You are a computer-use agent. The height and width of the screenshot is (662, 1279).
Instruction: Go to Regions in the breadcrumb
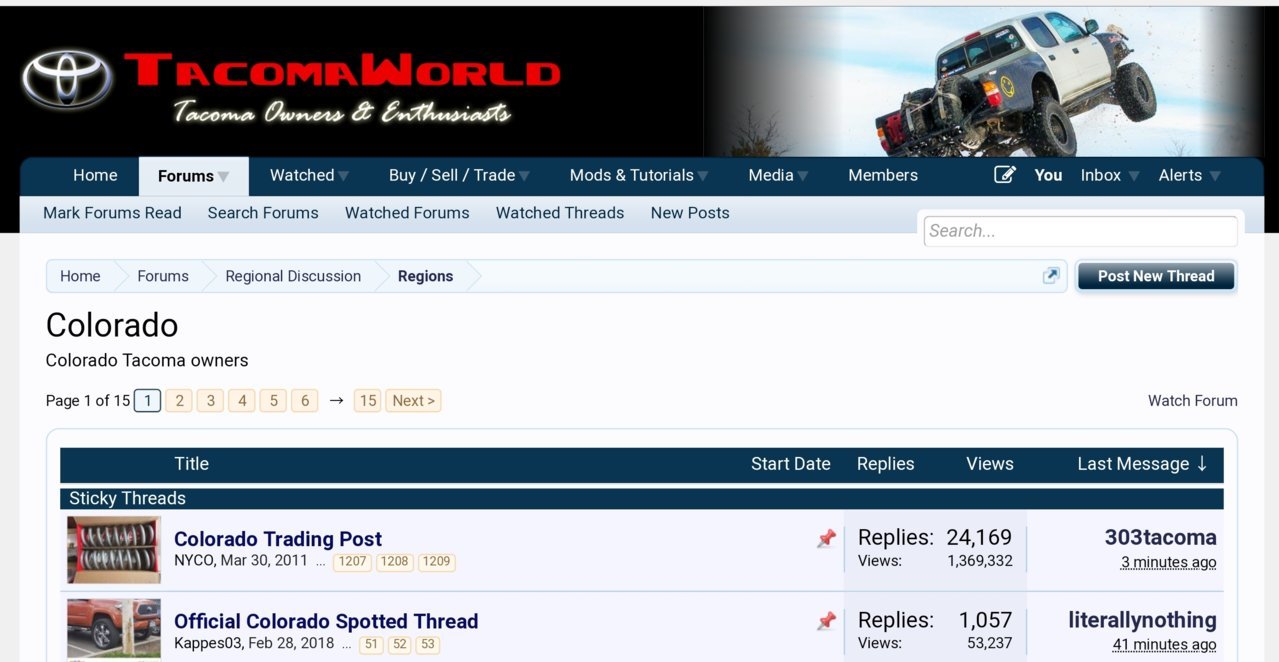425,276
